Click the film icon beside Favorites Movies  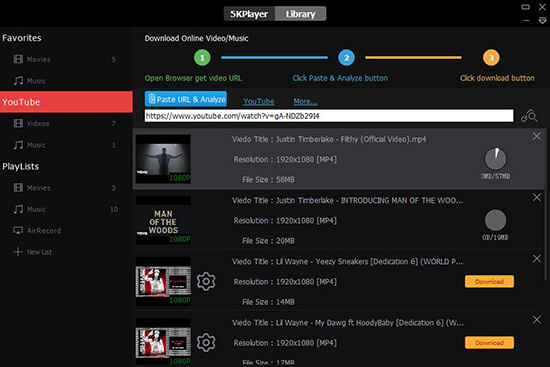tap(18, 59)
